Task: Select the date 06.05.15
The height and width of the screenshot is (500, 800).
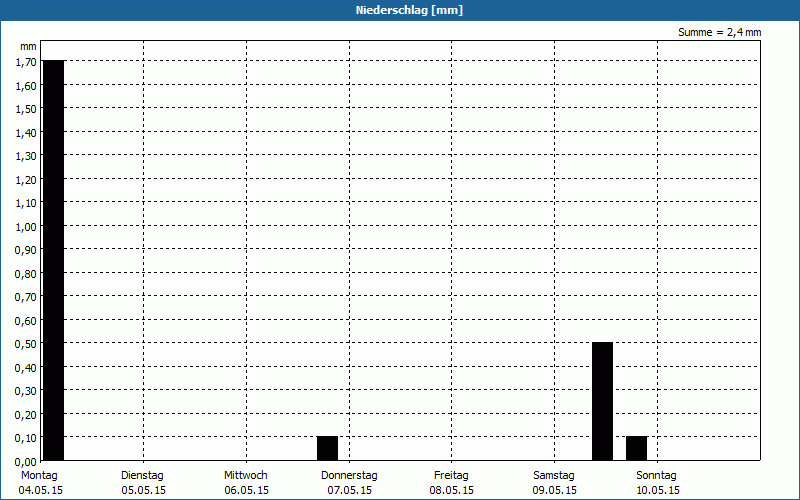Action: (x=246, y=490)
